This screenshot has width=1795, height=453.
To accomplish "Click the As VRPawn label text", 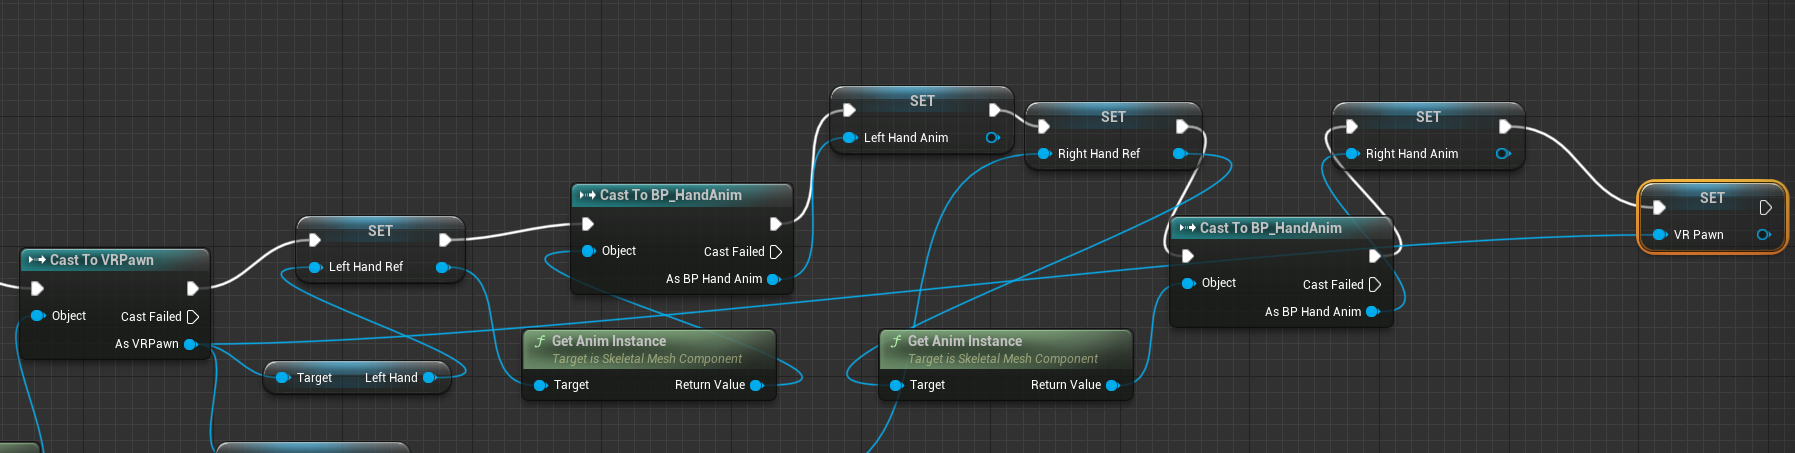I will click(x=147, y=344).
